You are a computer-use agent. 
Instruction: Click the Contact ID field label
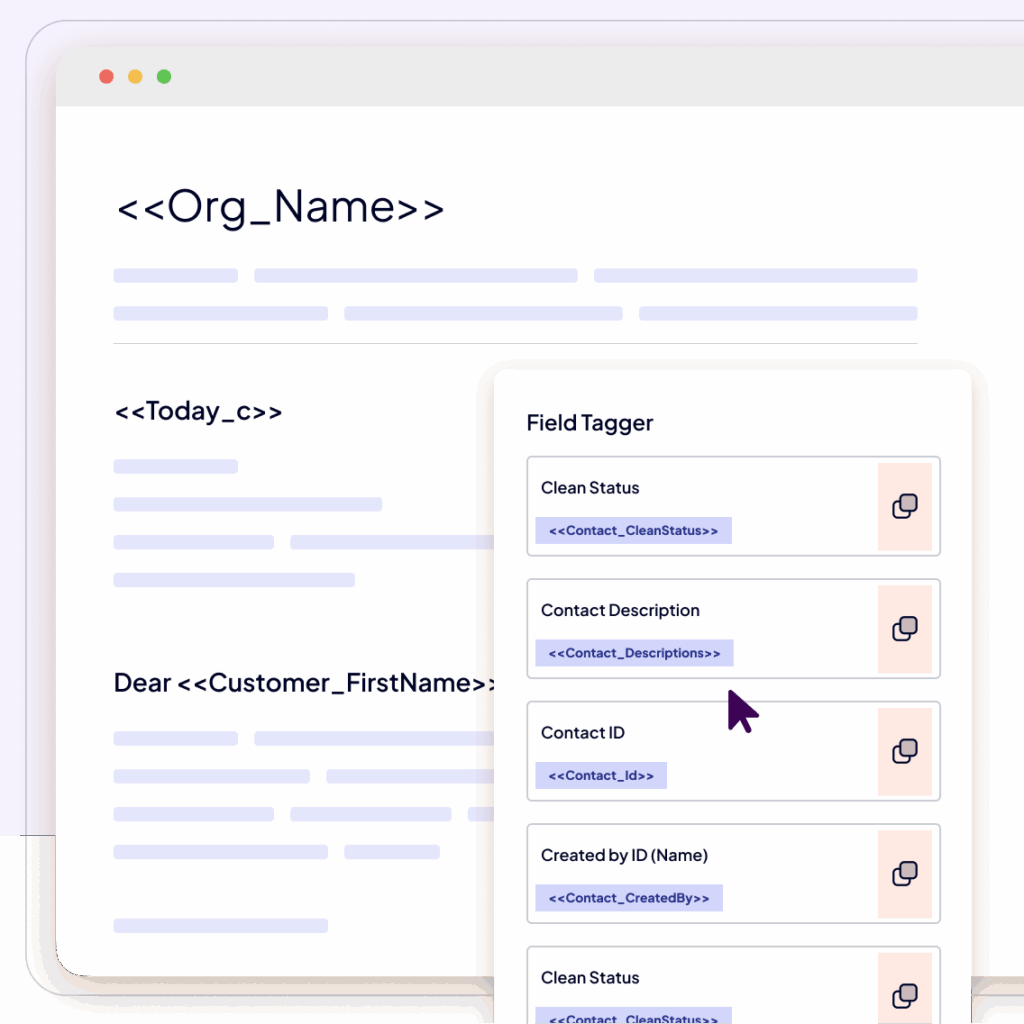583,733
